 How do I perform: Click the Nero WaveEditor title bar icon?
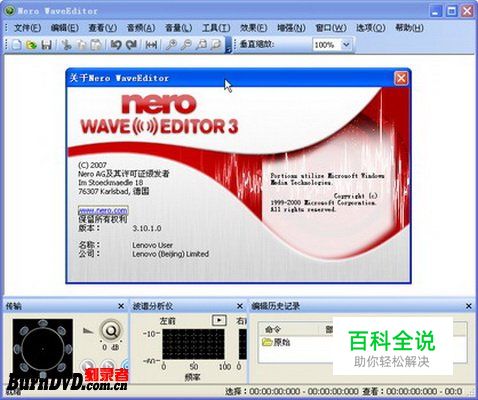coord(10,11)
